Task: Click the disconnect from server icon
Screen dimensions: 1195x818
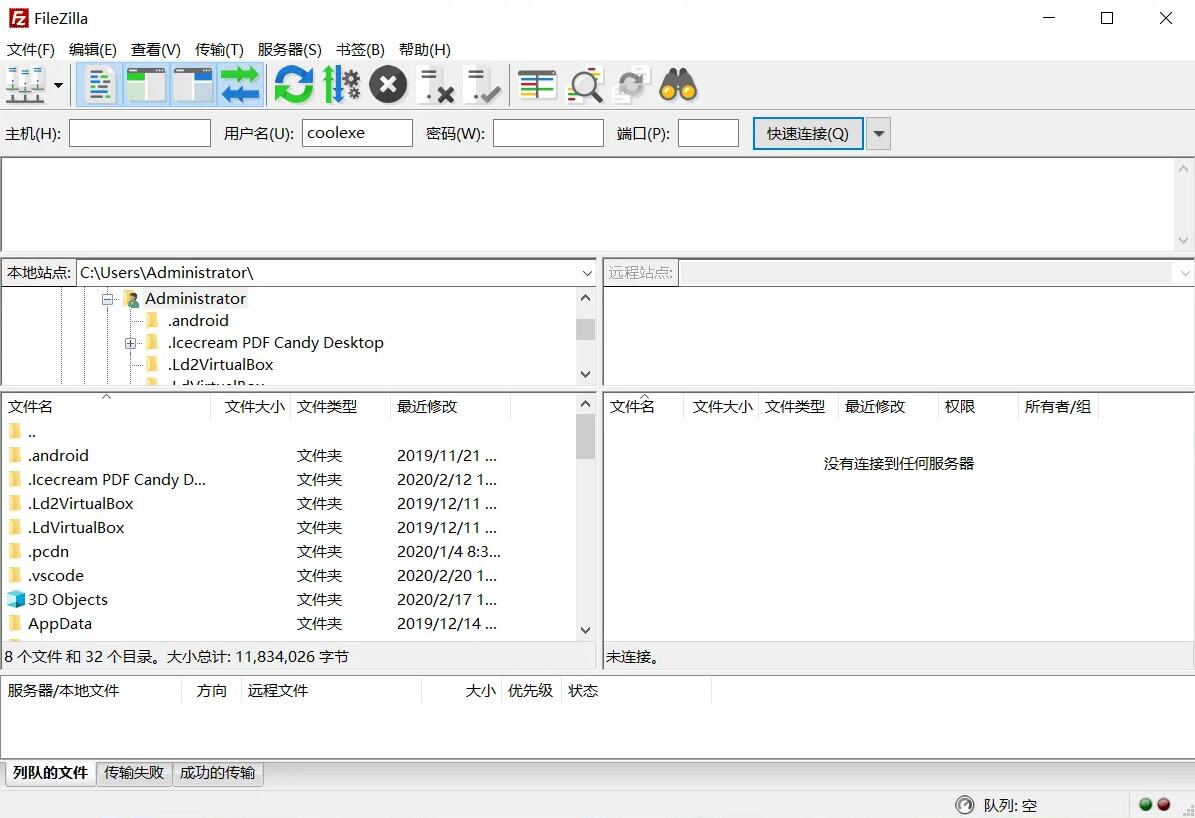Action: pyautogui.click(x=437, y=85)
